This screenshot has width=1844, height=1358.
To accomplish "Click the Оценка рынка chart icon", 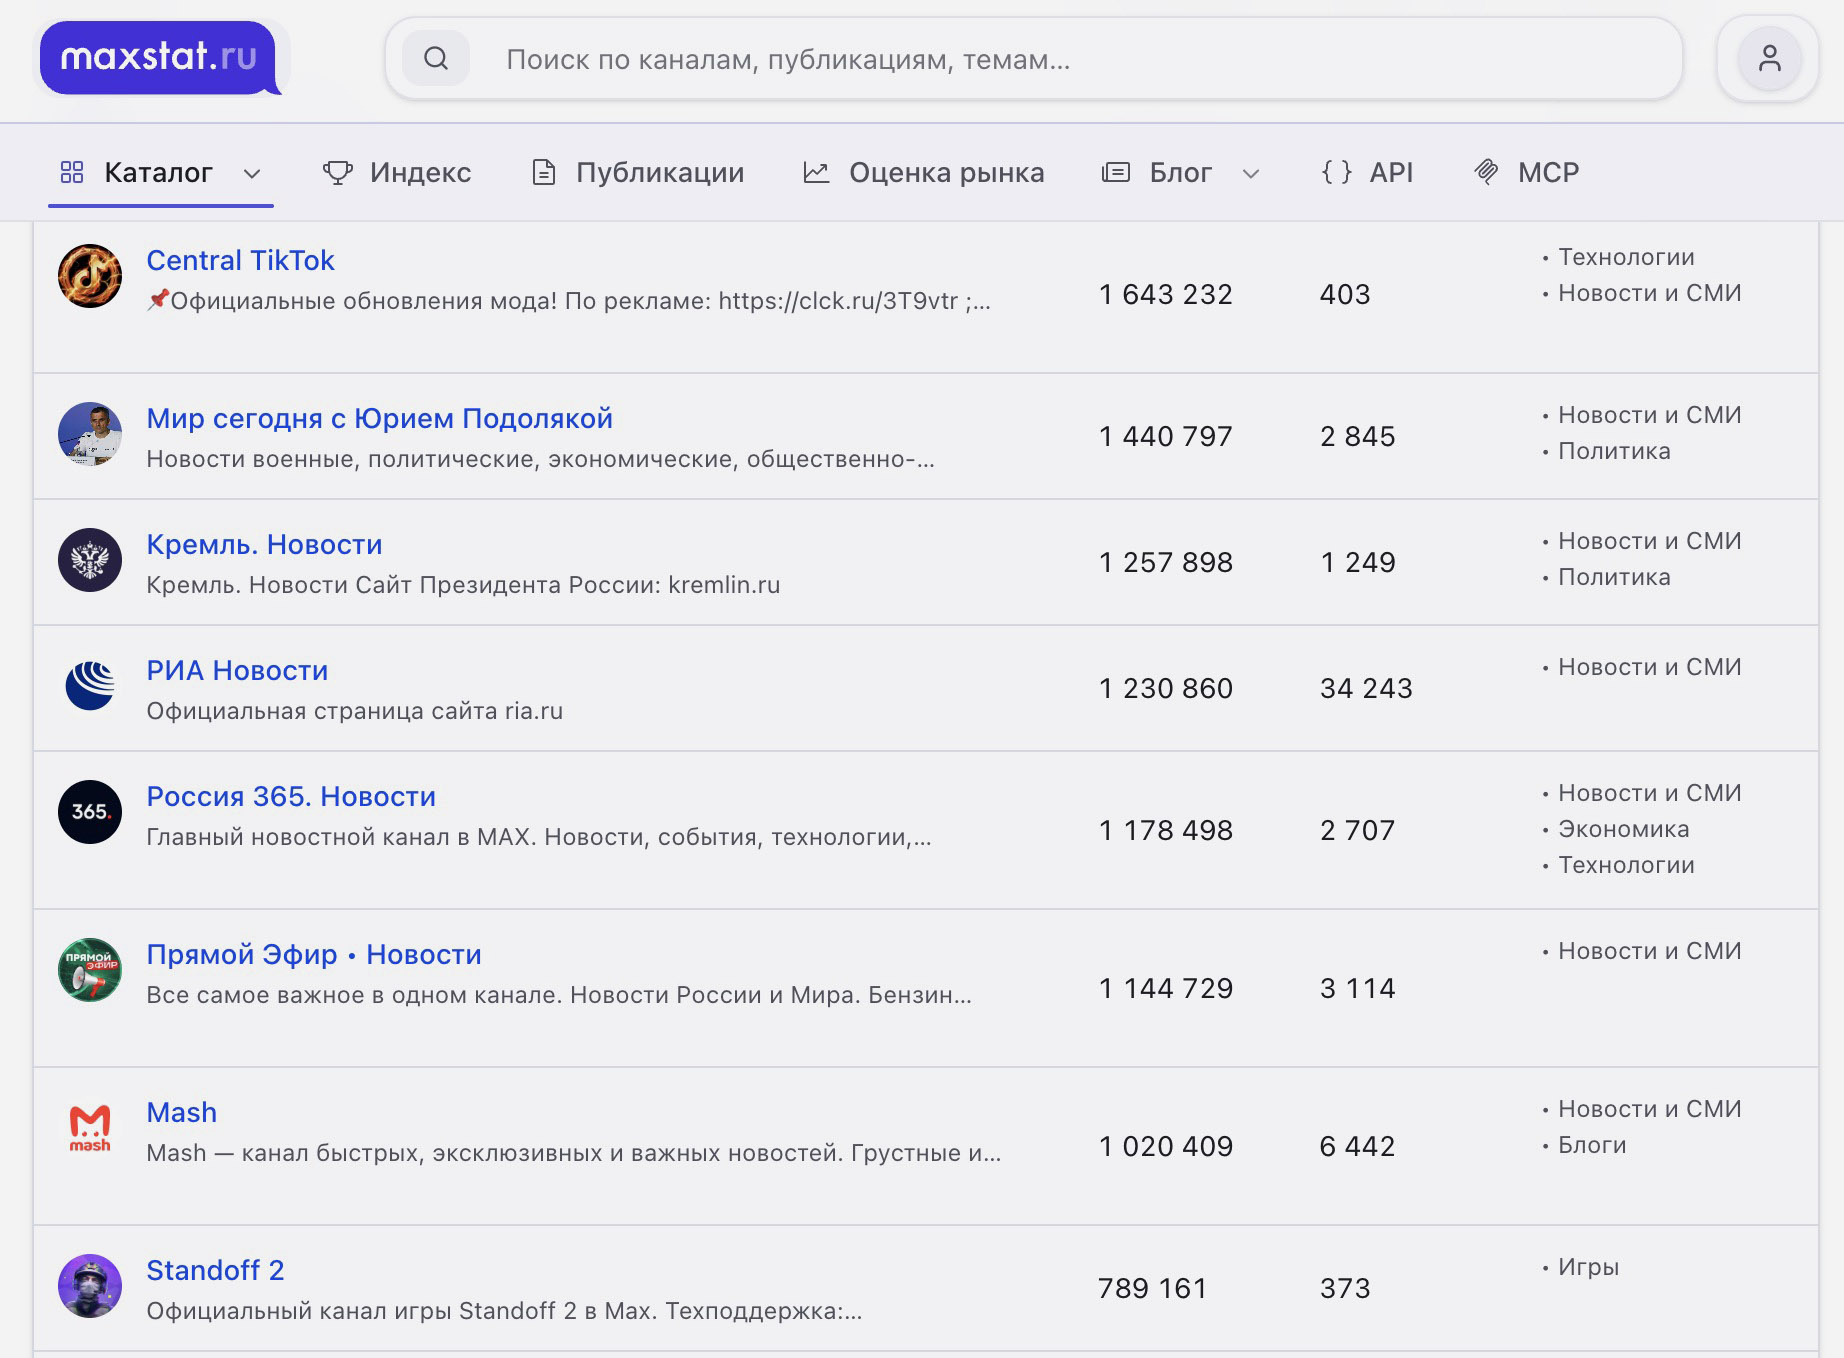I will click(816, 172).
